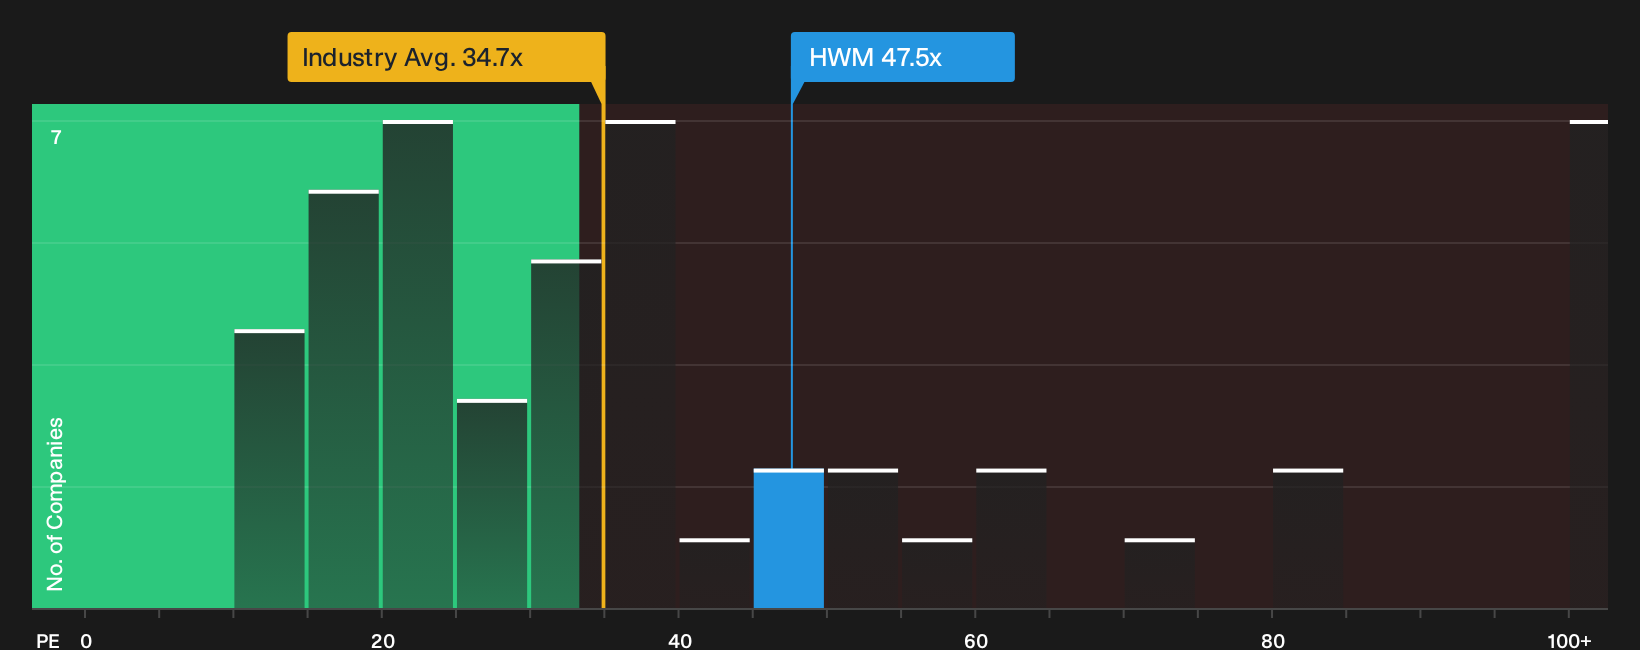Click the x-axis label 0
This screenshot has height=650, width=1640.
pyautogui.click(x=86, y=641)
